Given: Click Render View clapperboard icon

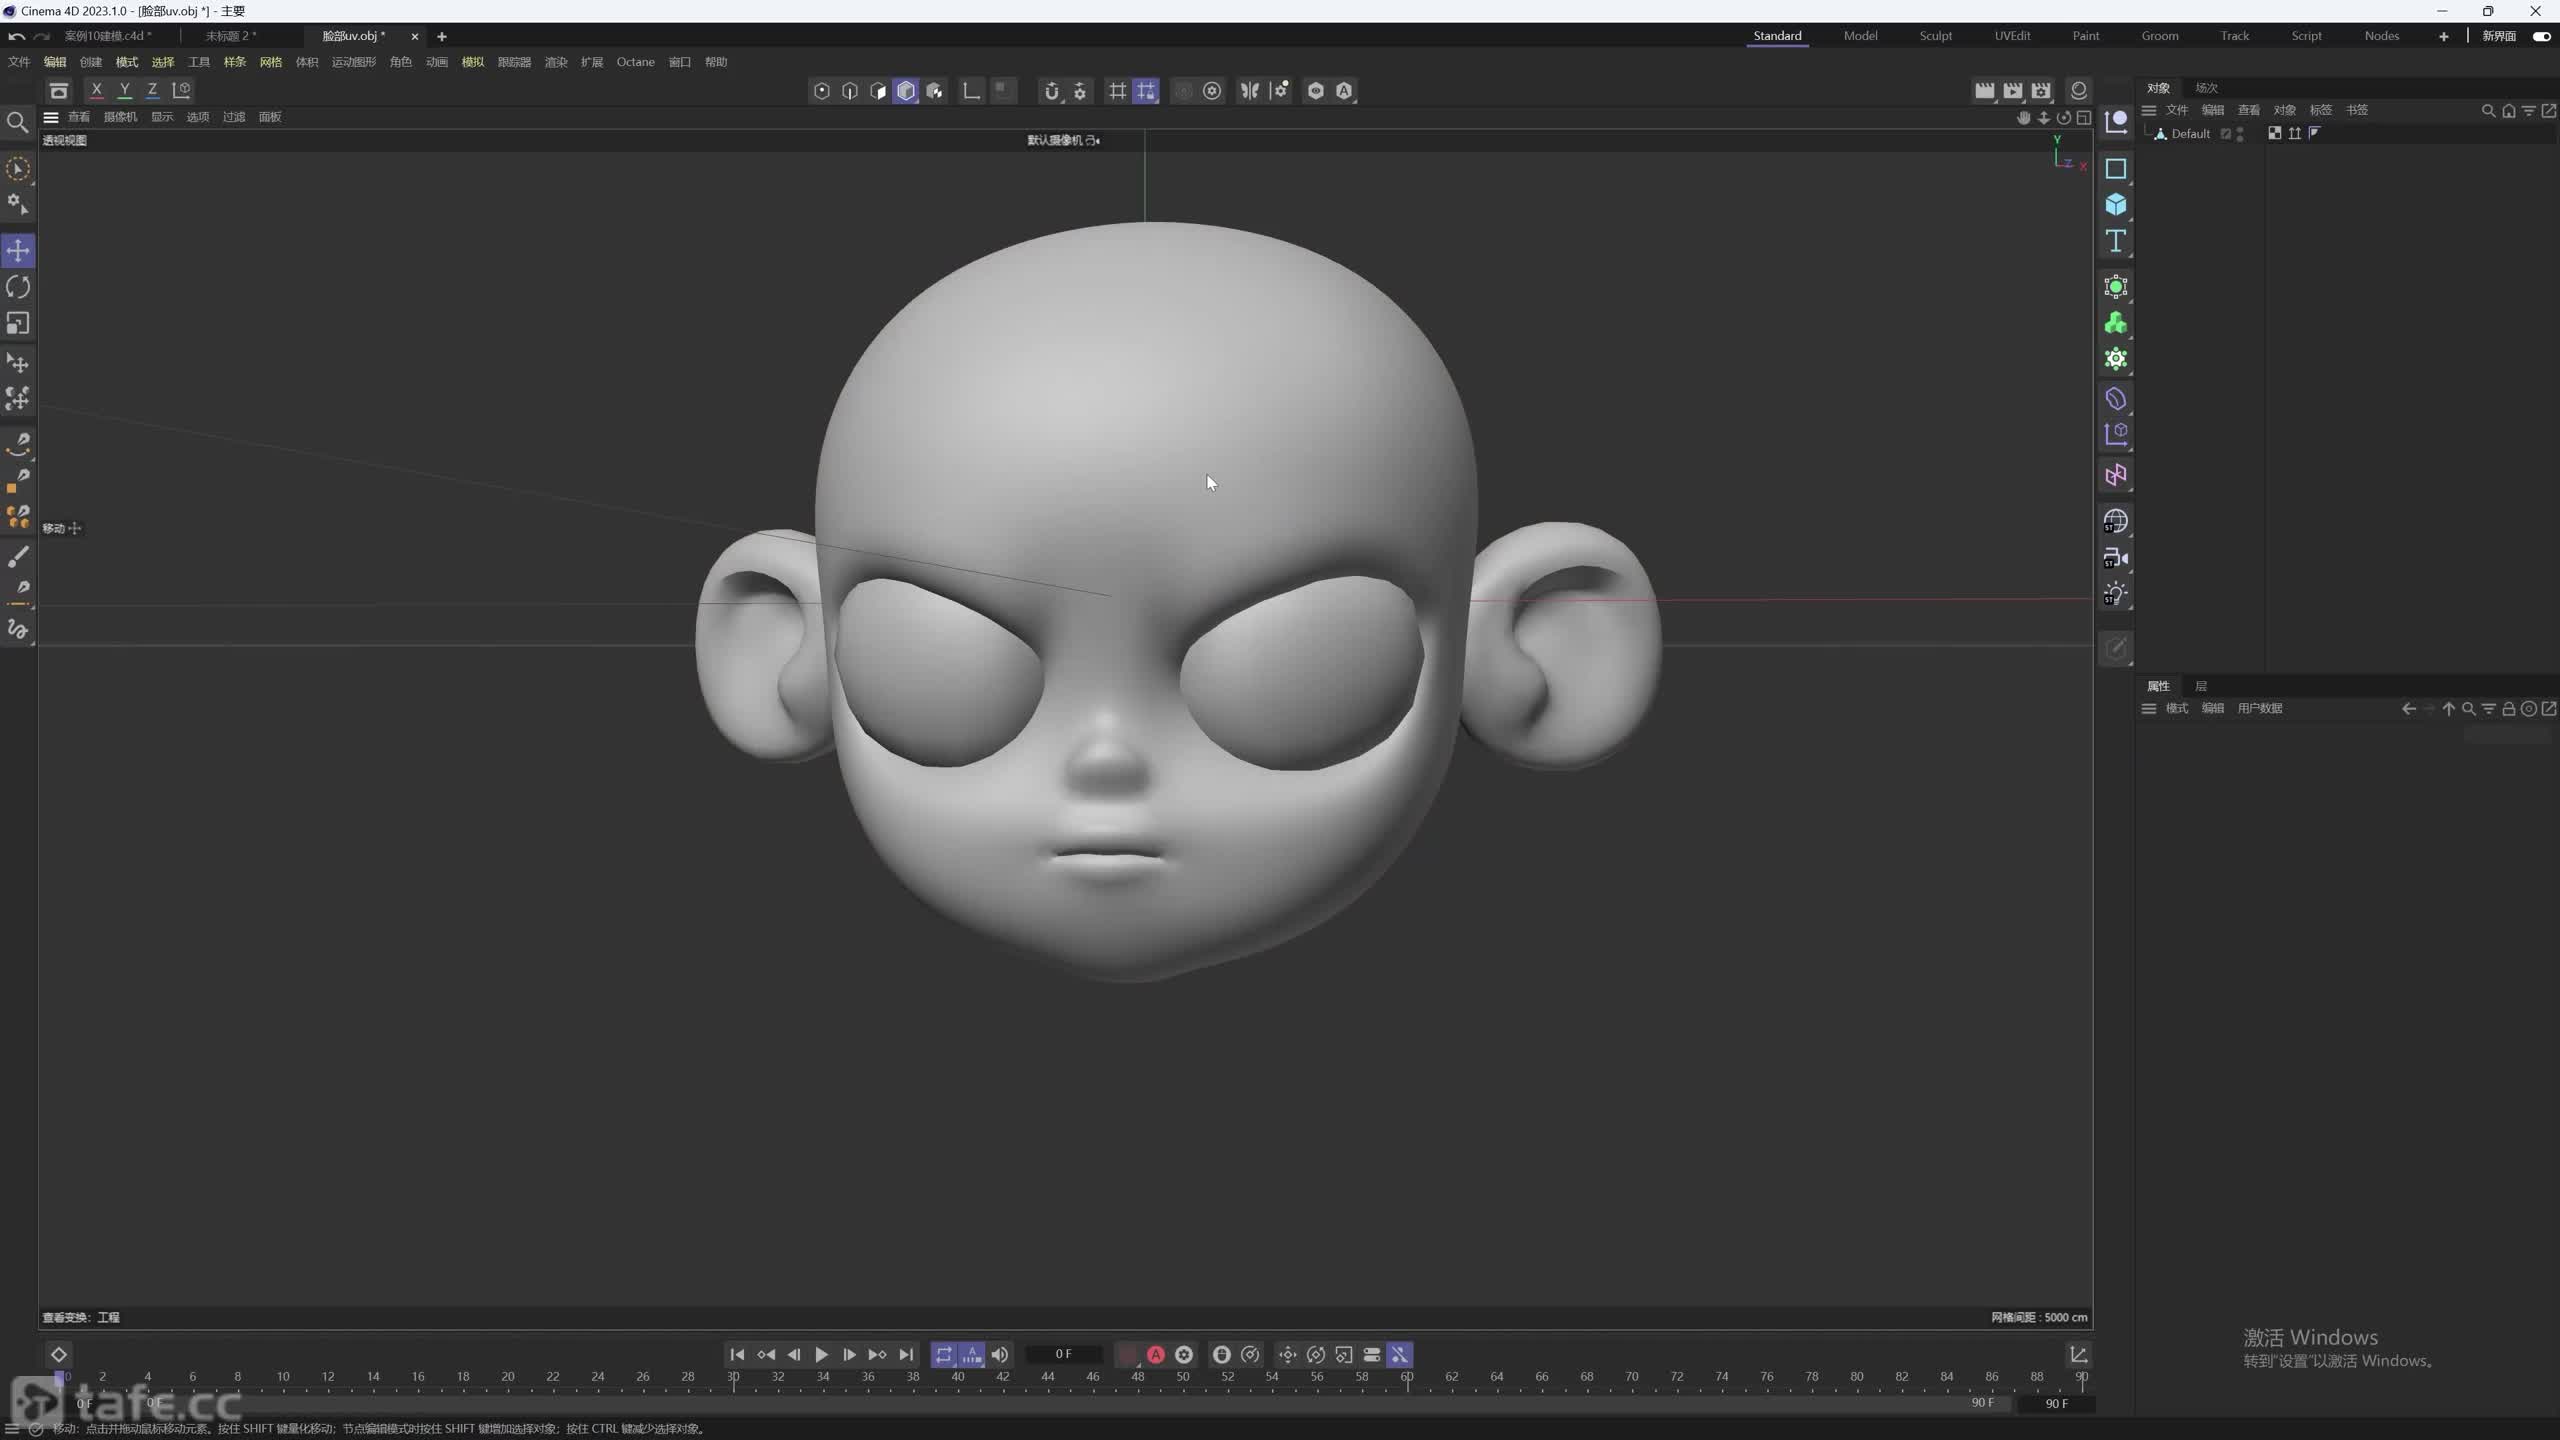Looking at the screenshot, I should (x=1984, y=91).
